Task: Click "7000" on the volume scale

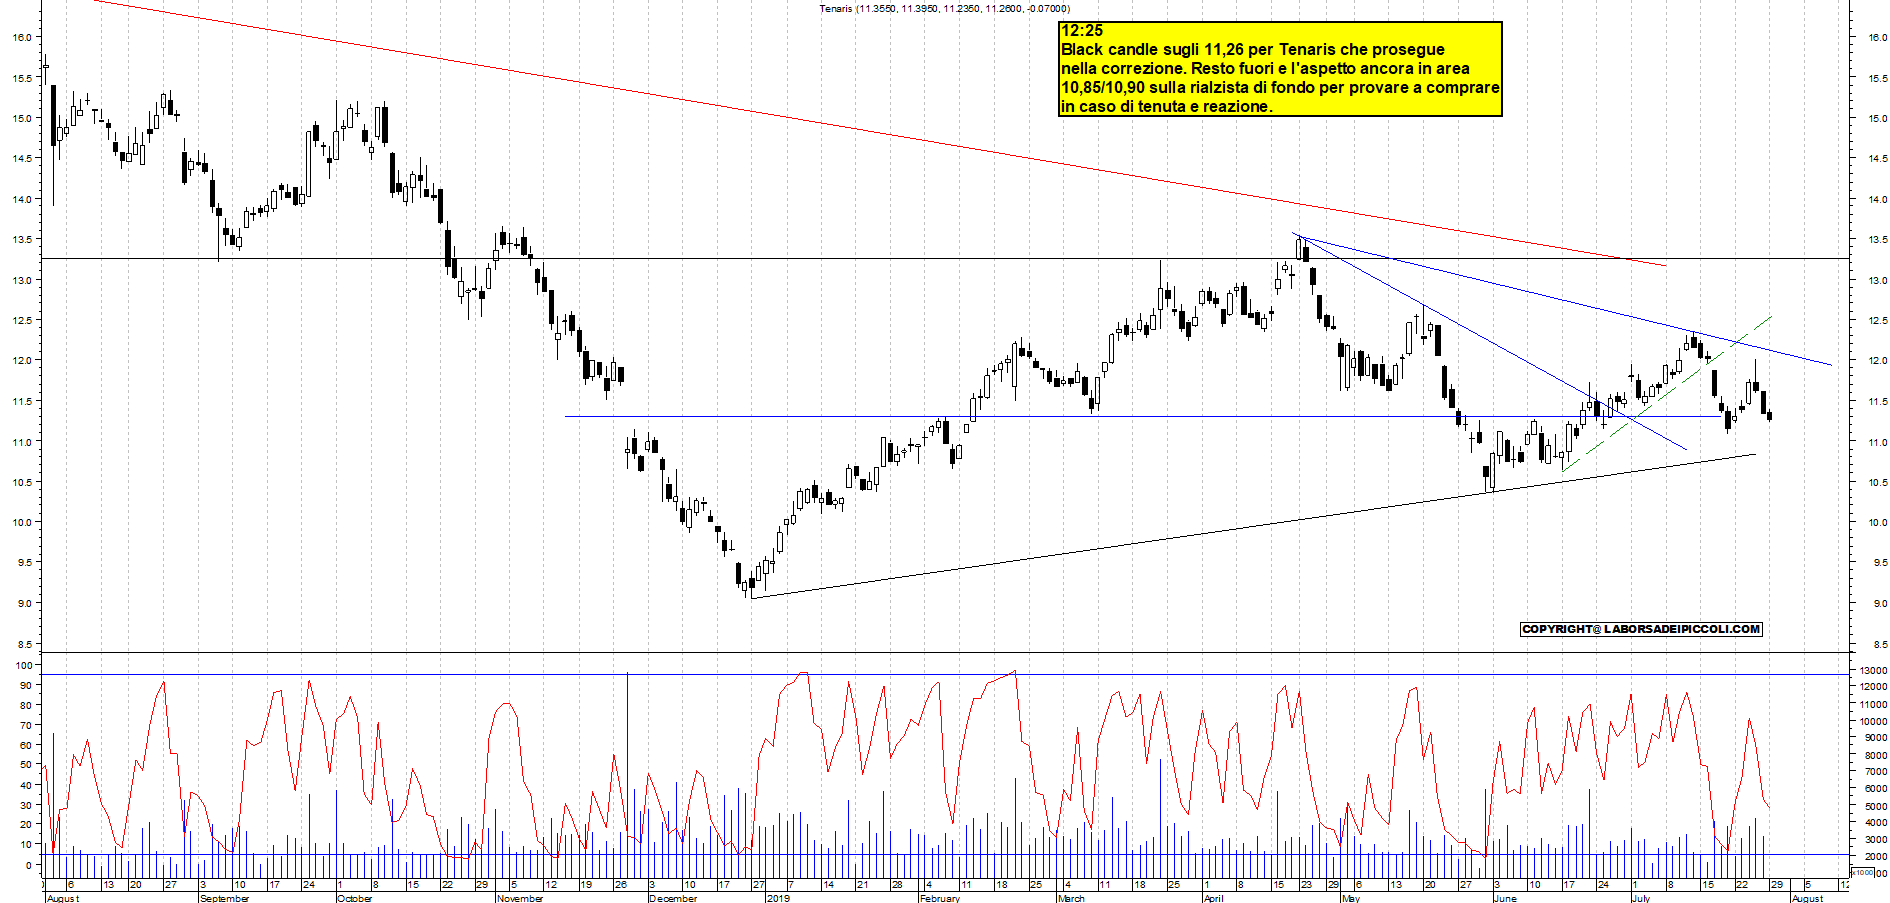Action: tap(1874, 772)
